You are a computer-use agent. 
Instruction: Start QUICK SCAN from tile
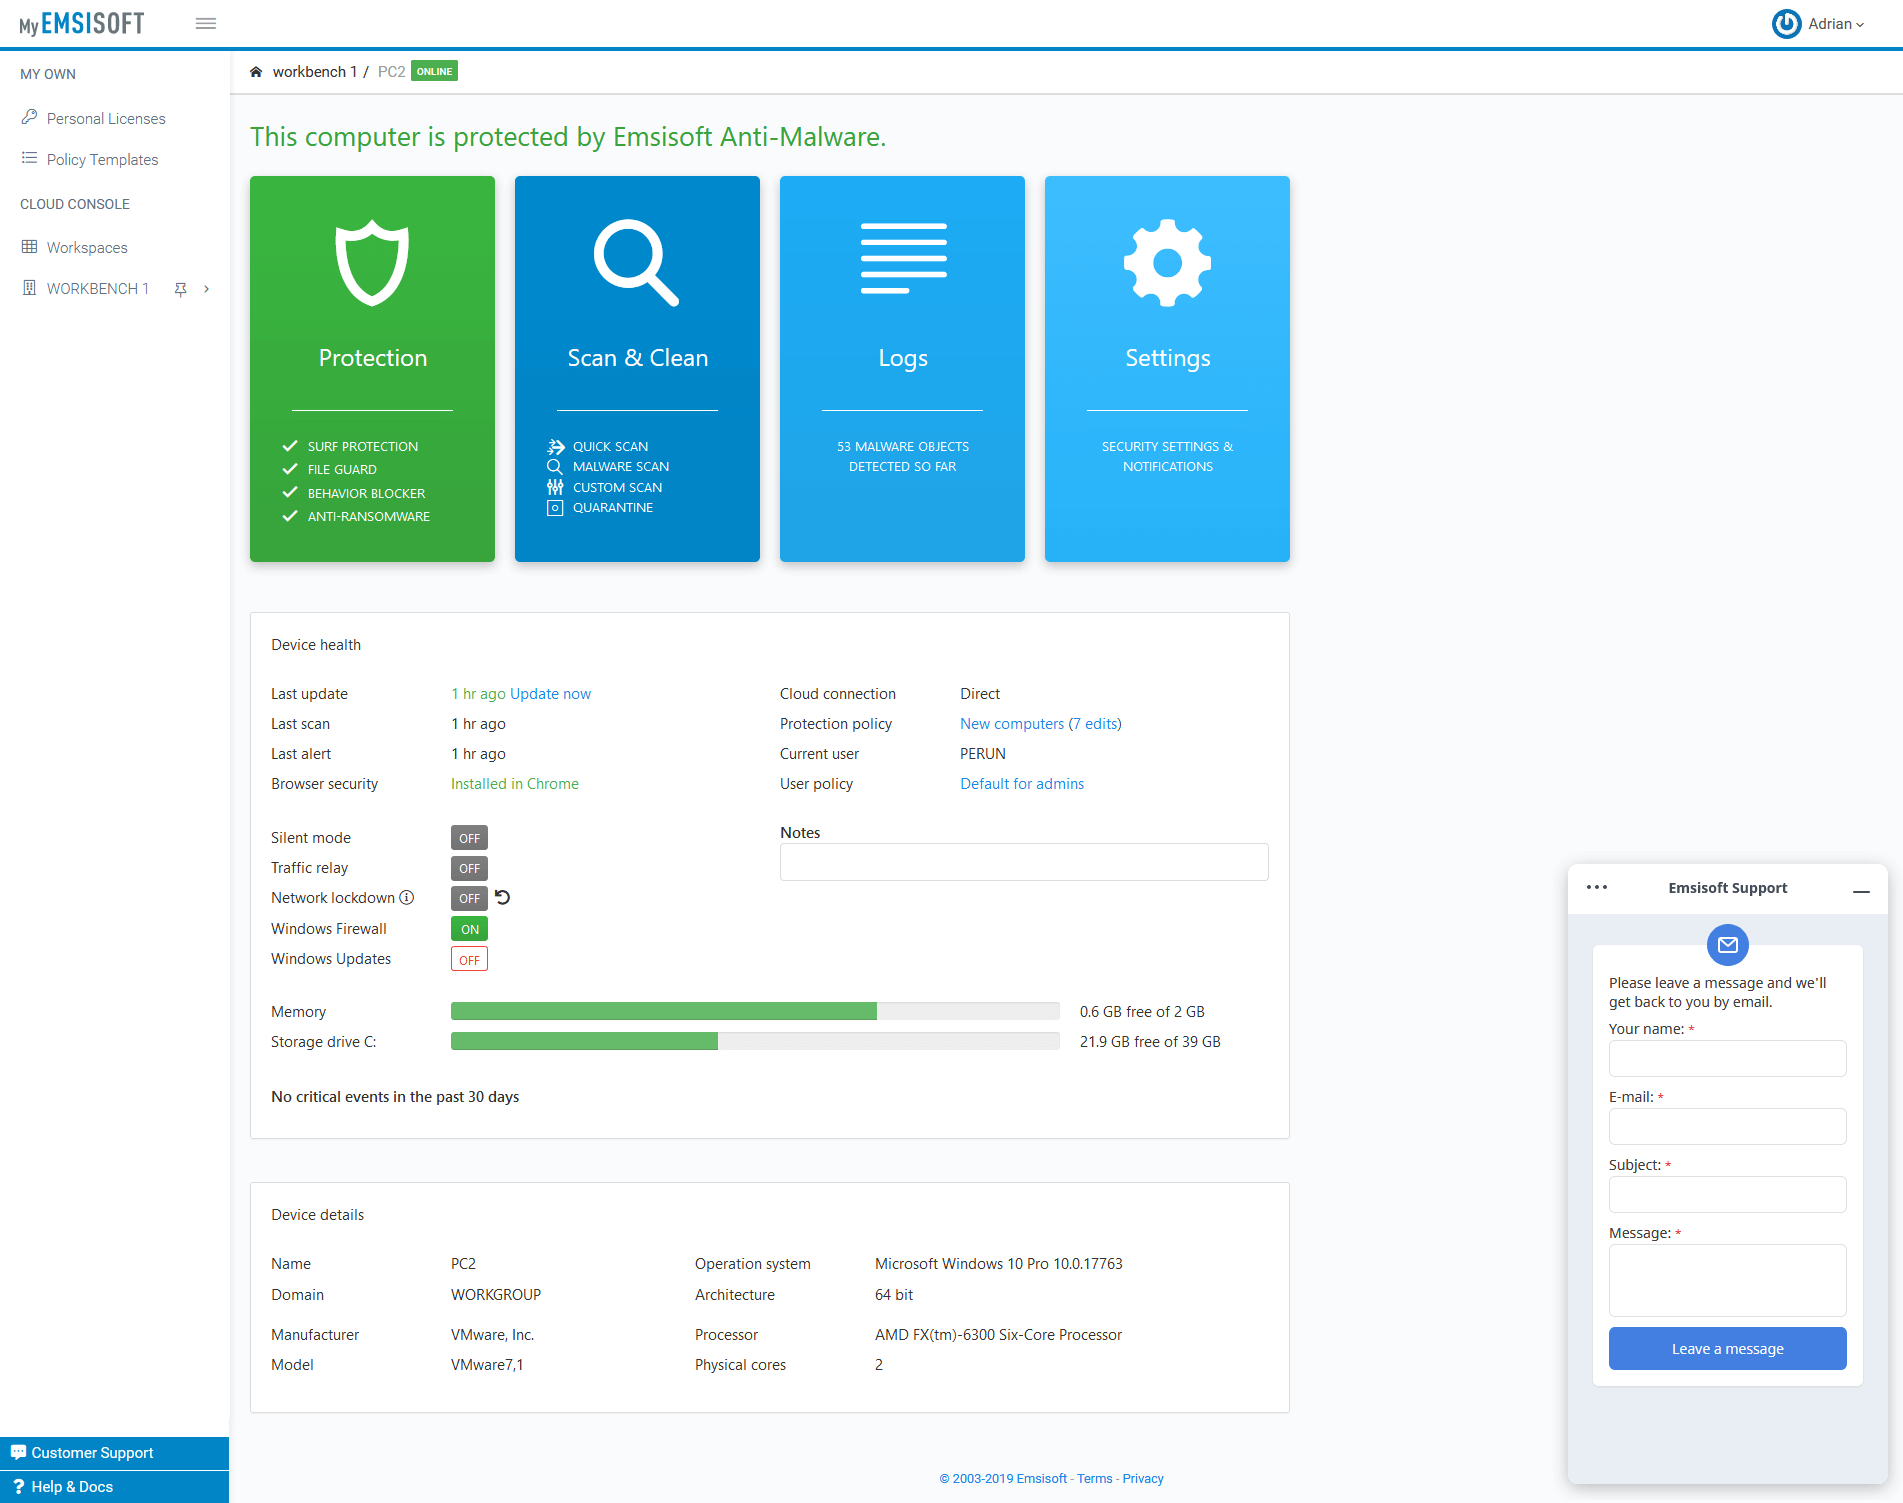(610, 446)
